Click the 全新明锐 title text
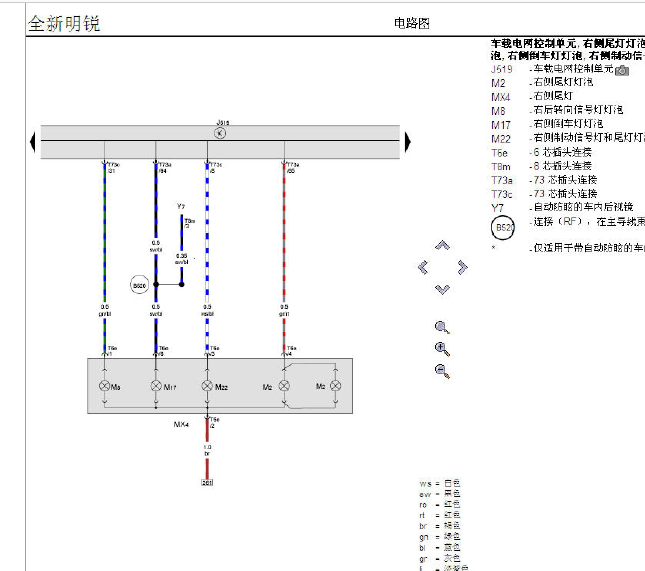Screen dimensions: 645x571 pyautogui.click(x=64, y=23)
